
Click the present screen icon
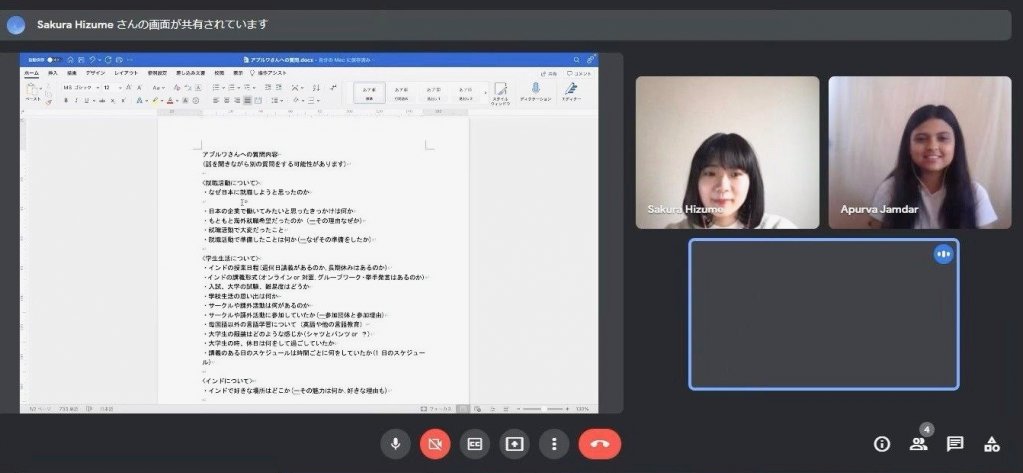point(514,444)
